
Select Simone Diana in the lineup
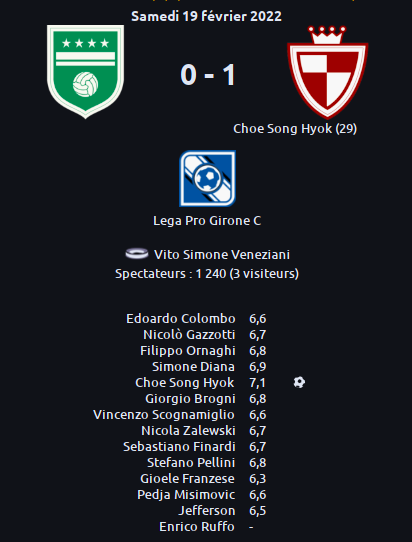(193, 367)
